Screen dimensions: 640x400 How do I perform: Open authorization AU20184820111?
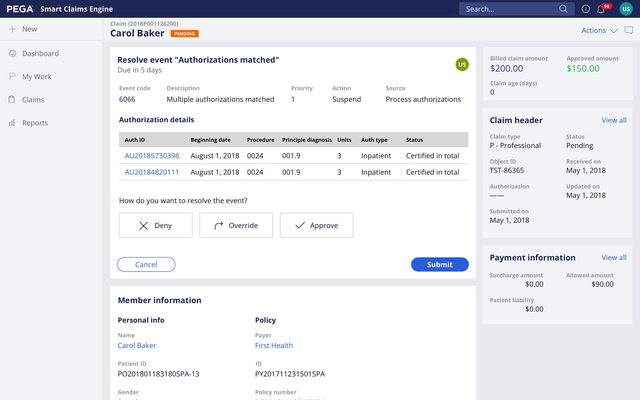pos(152,172)
